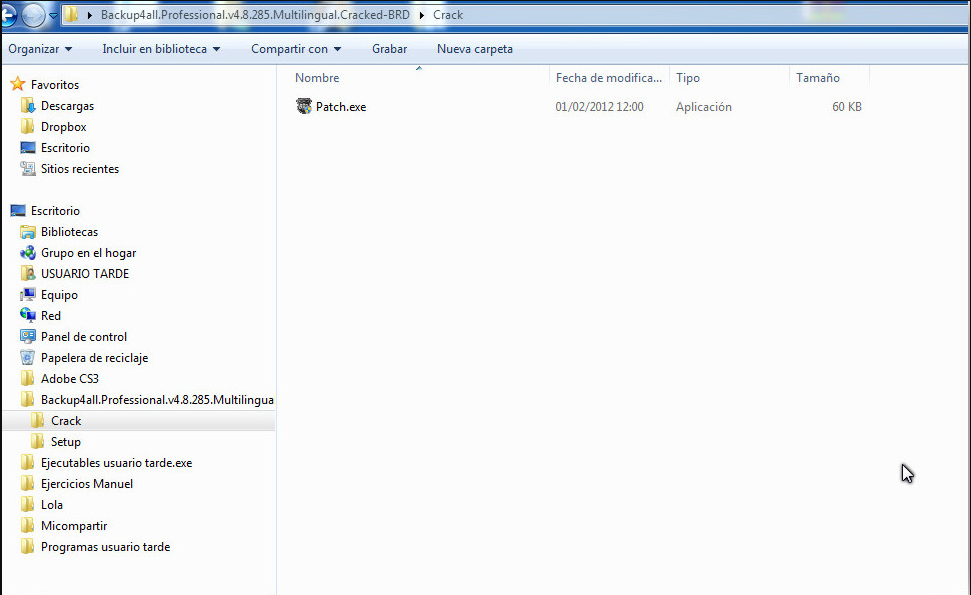Click the 01/02/2012 12:00 date cell
Viewport: 971px width, 595px height.
[599, 106]
